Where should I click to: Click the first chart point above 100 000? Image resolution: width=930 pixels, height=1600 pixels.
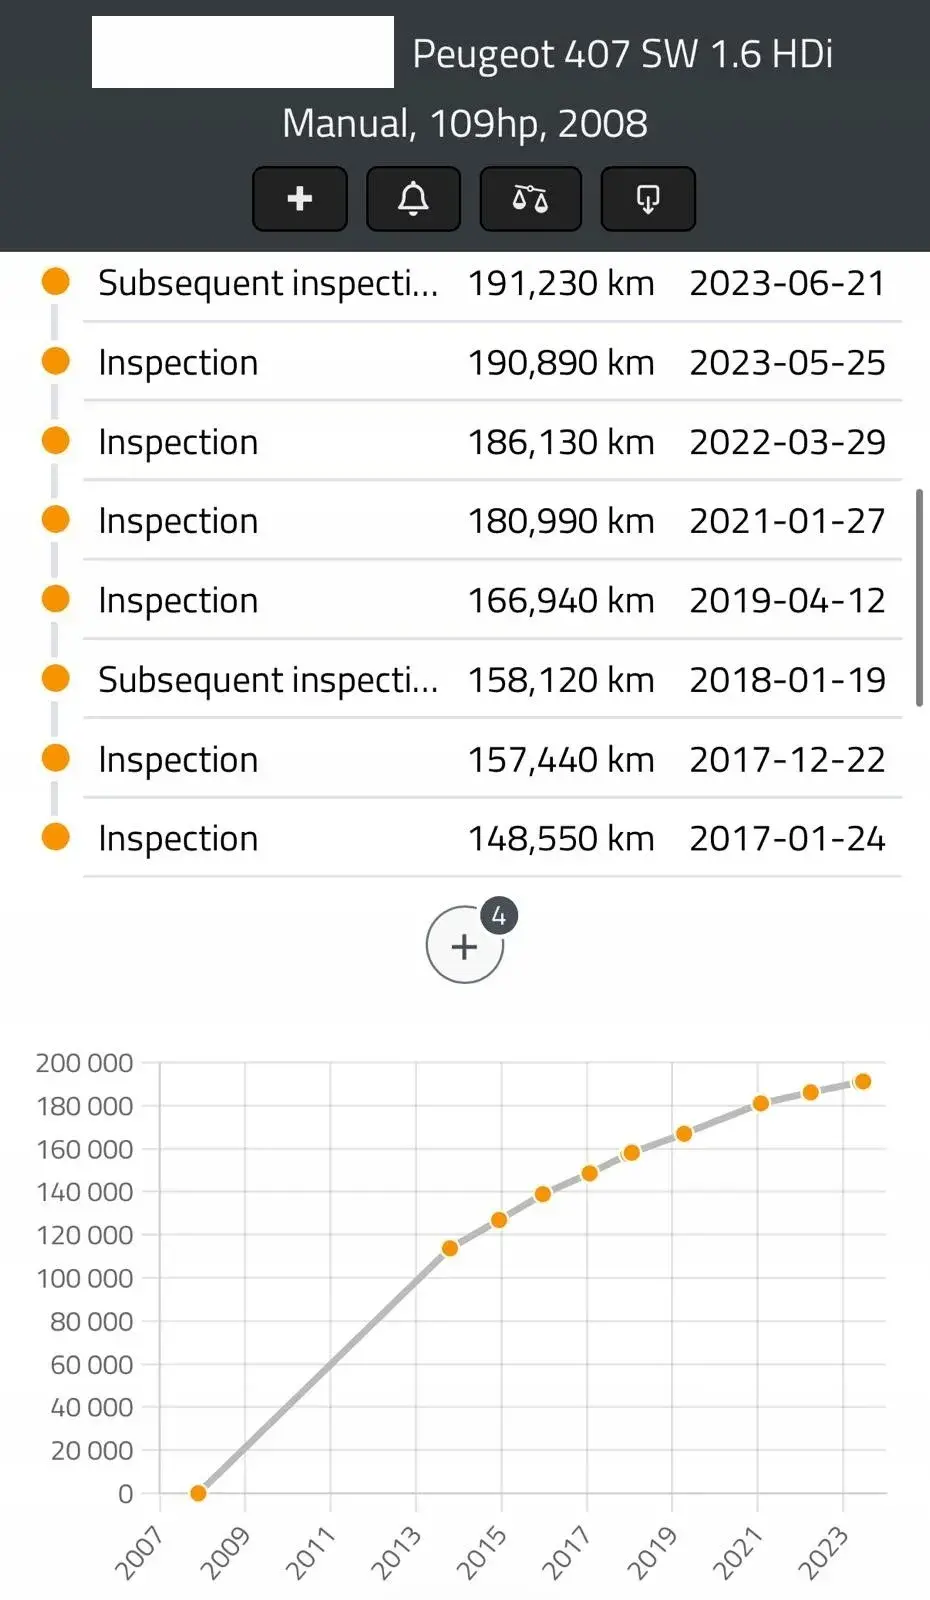[450, 1248]
